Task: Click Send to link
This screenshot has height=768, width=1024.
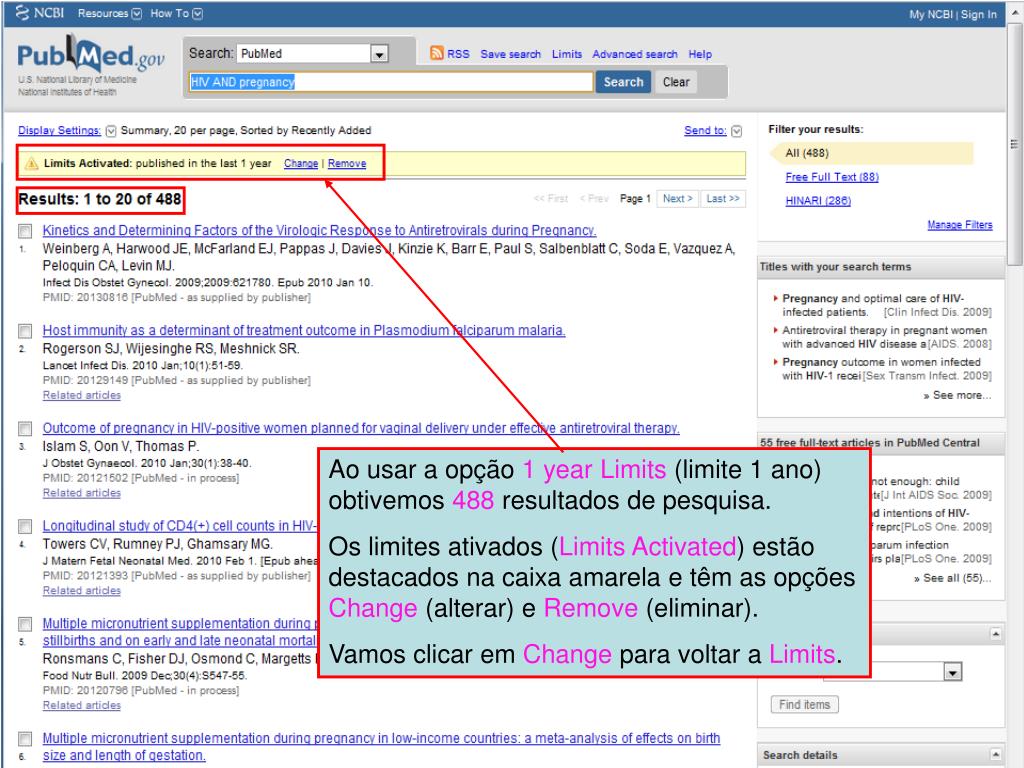Action: [705, 131]
